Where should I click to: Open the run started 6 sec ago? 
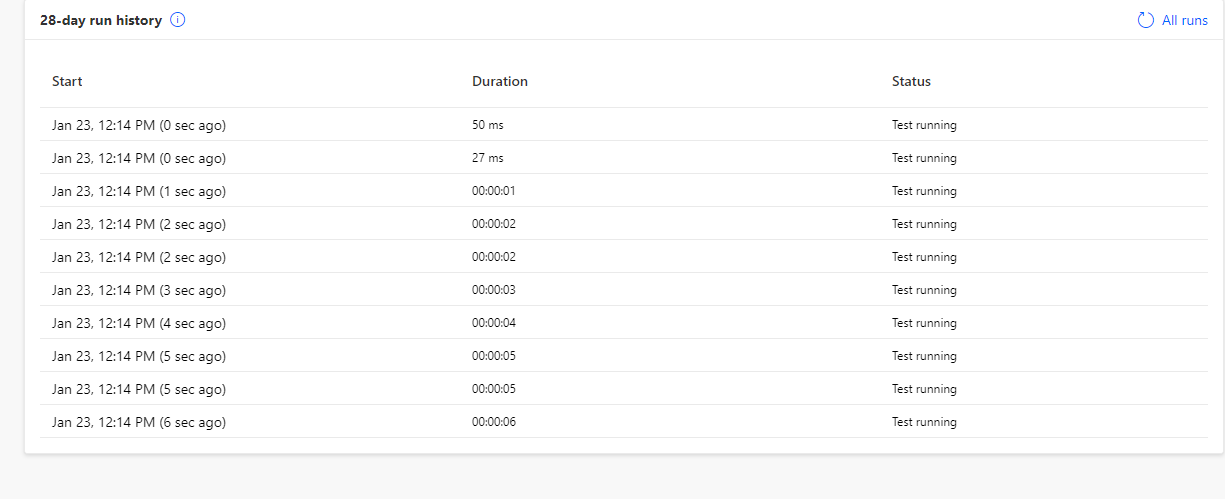pos(139,422)
